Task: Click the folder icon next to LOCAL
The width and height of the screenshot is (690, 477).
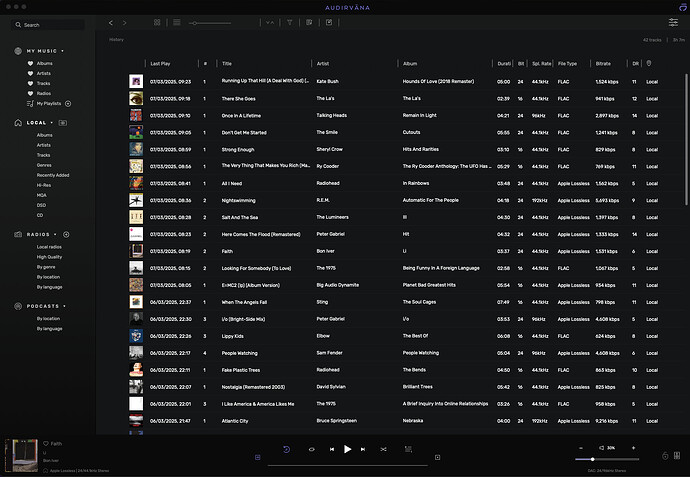Action: [x=63, y=123]
